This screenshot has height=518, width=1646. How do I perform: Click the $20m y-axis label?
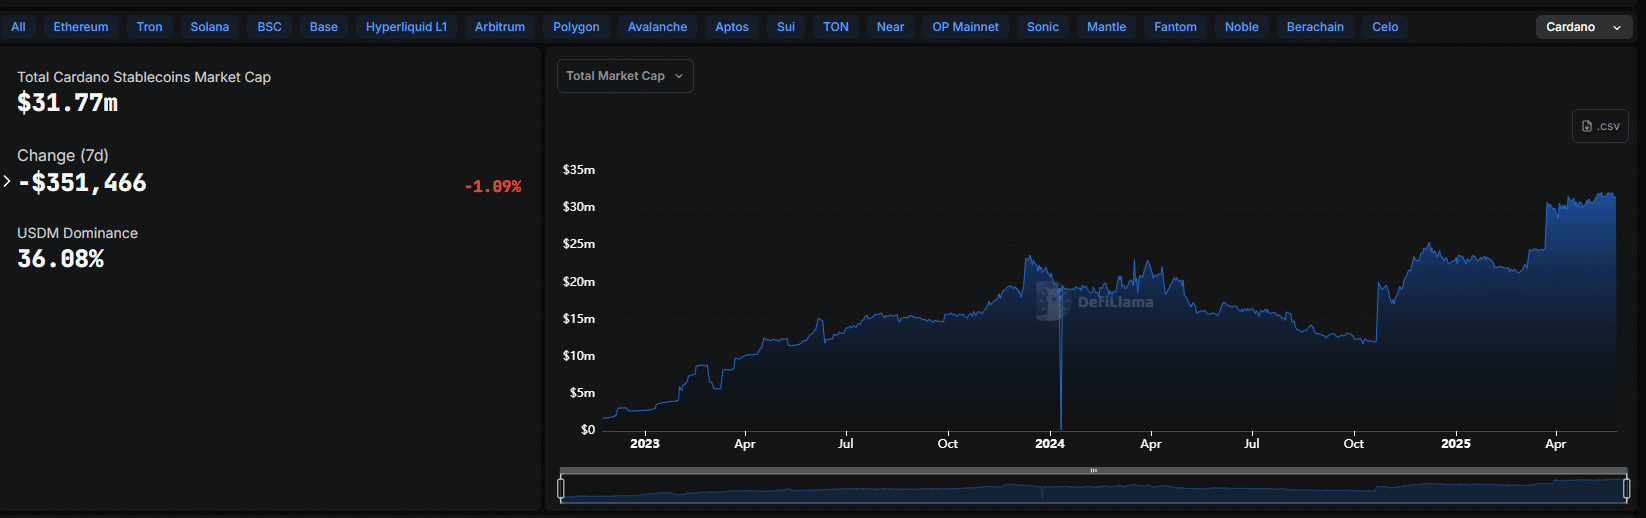click(x=579, y=282)
